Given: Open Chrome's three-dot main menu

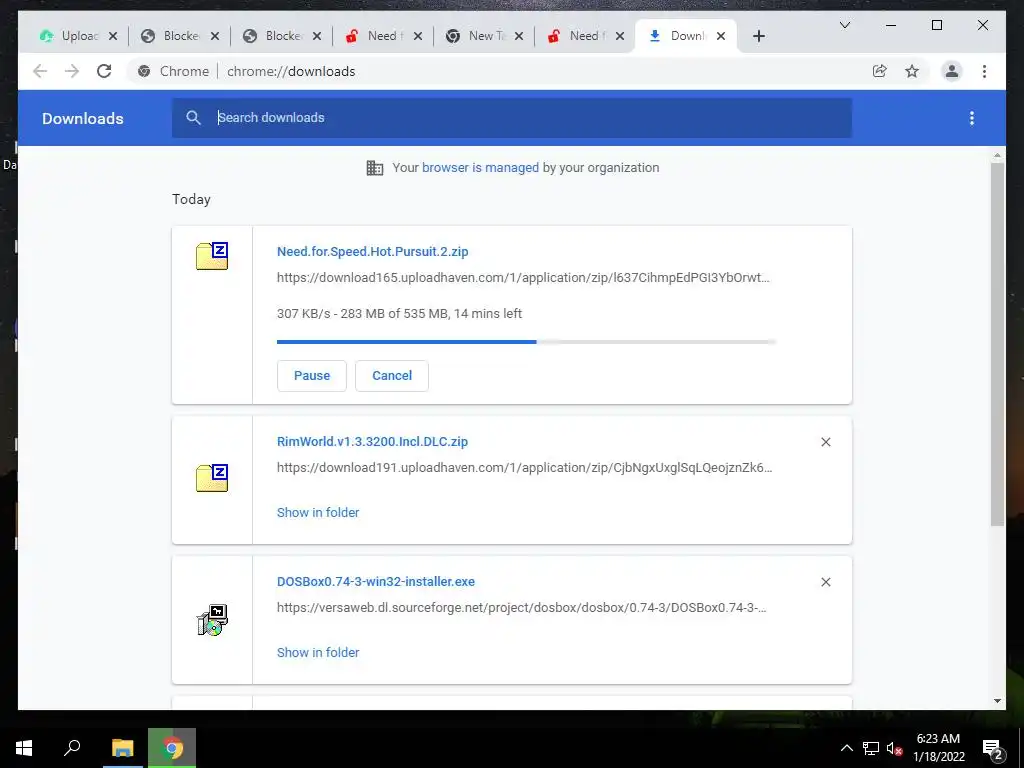Looking at the screenshot, I should pos(984,71).
